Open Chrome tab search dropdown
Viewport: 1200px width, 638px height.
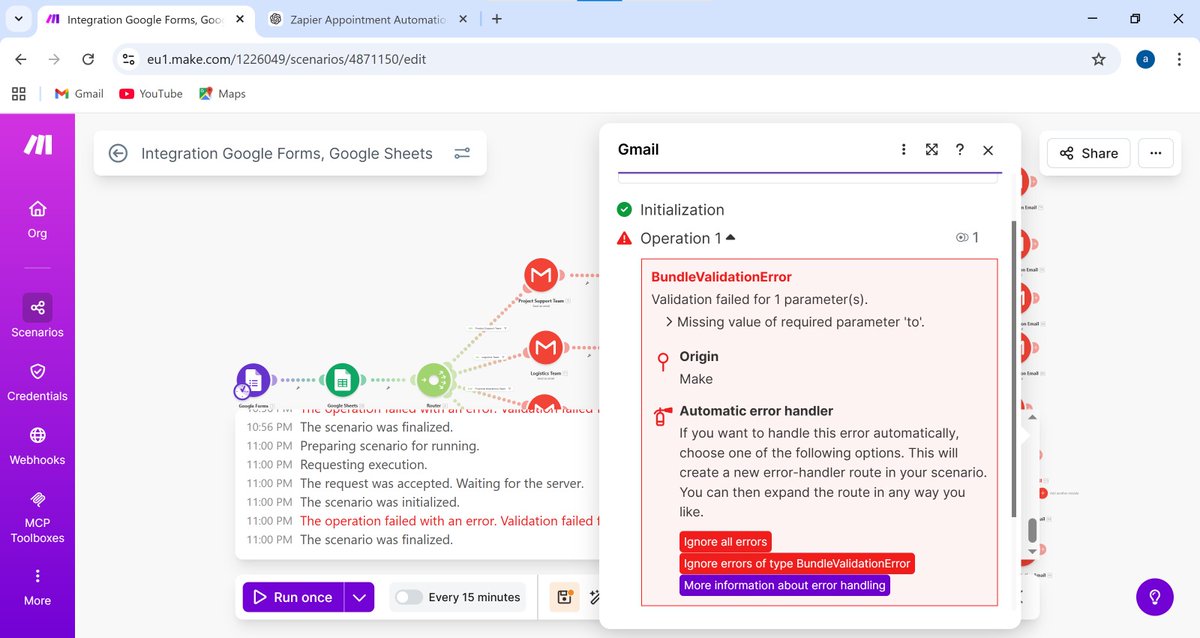19,18
